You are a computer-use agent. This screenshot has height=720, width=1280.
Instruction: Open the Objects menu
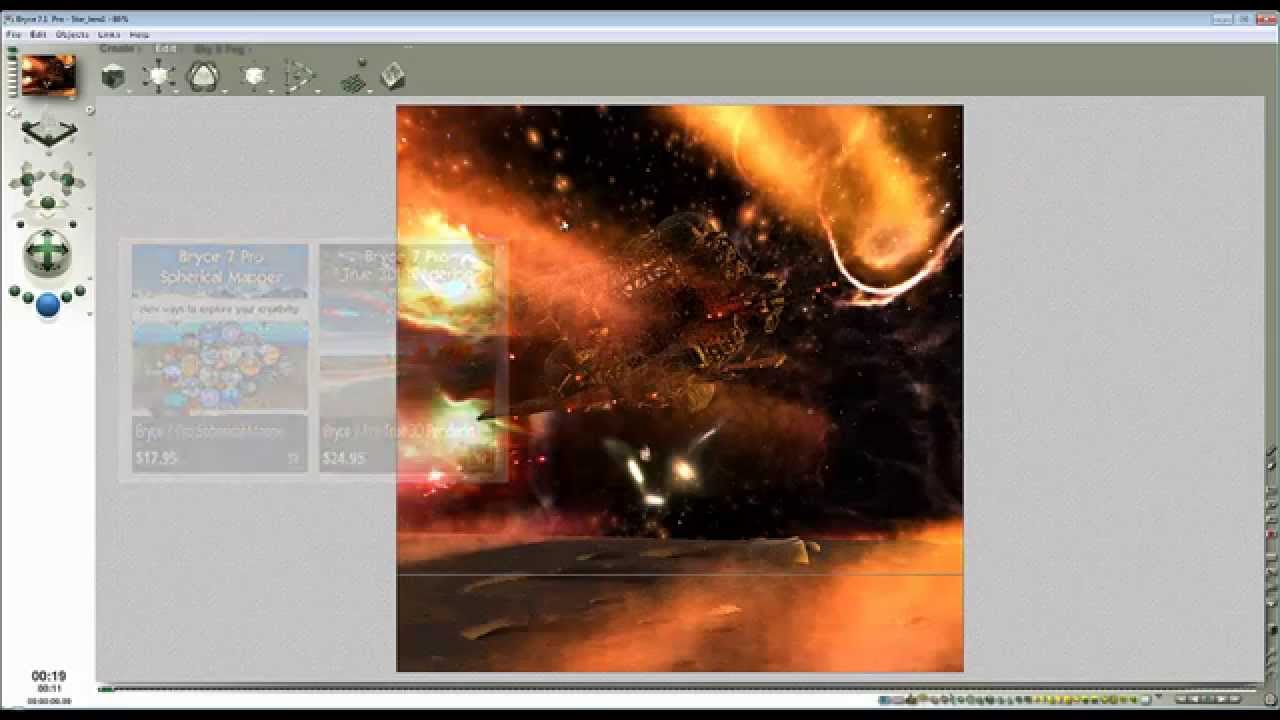pyautogui.click(x=72, y=34)
